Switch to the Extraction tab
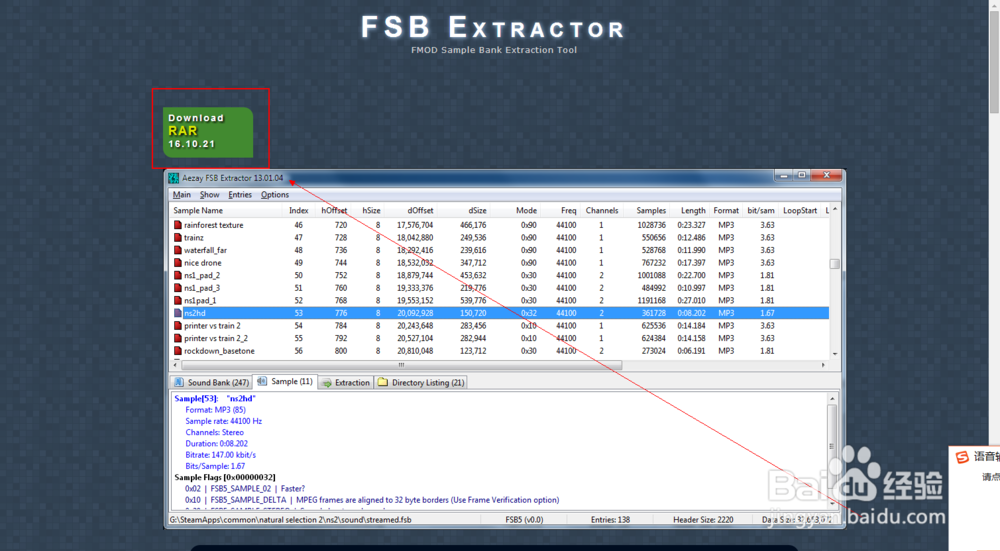This screenshot has height=551, width=1000. pos(346,382)
